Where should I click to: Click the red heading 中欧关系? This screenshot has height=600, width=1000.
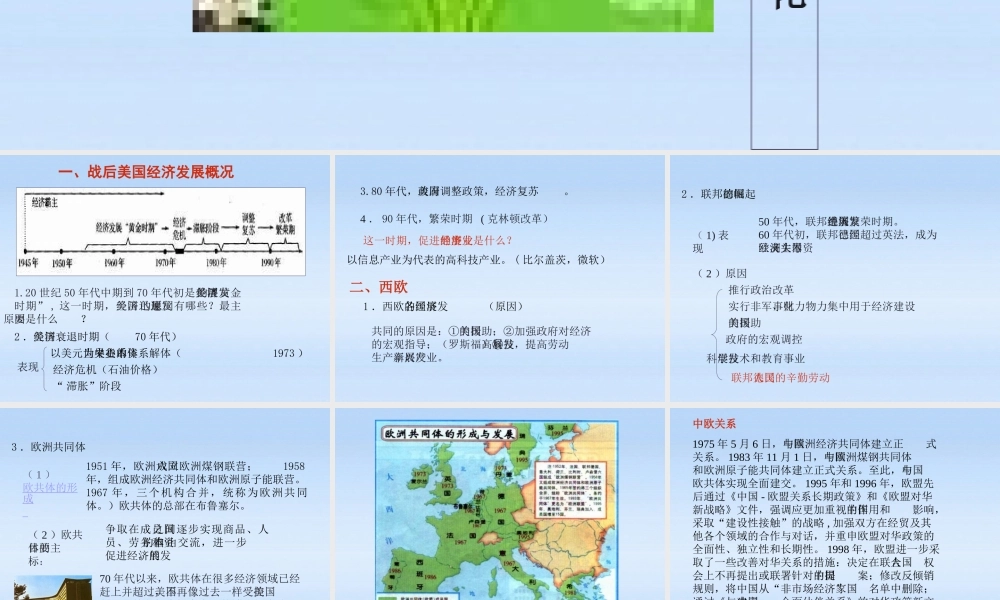714,423
